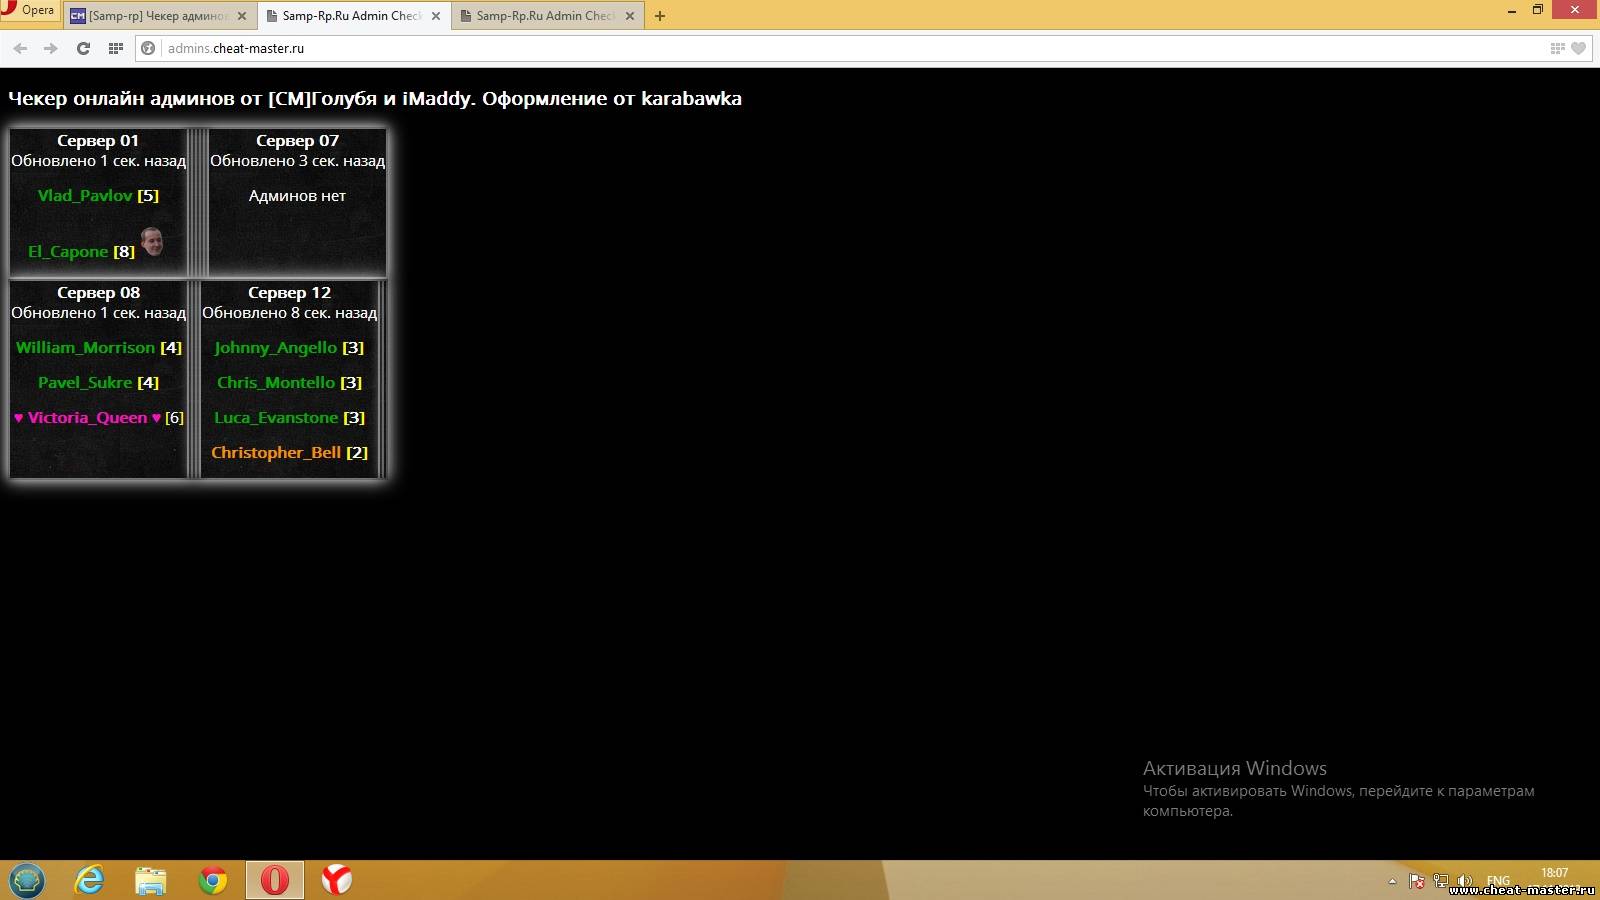
Task: Launch Google Chrome from the taskbar
Action: (212, 880)
